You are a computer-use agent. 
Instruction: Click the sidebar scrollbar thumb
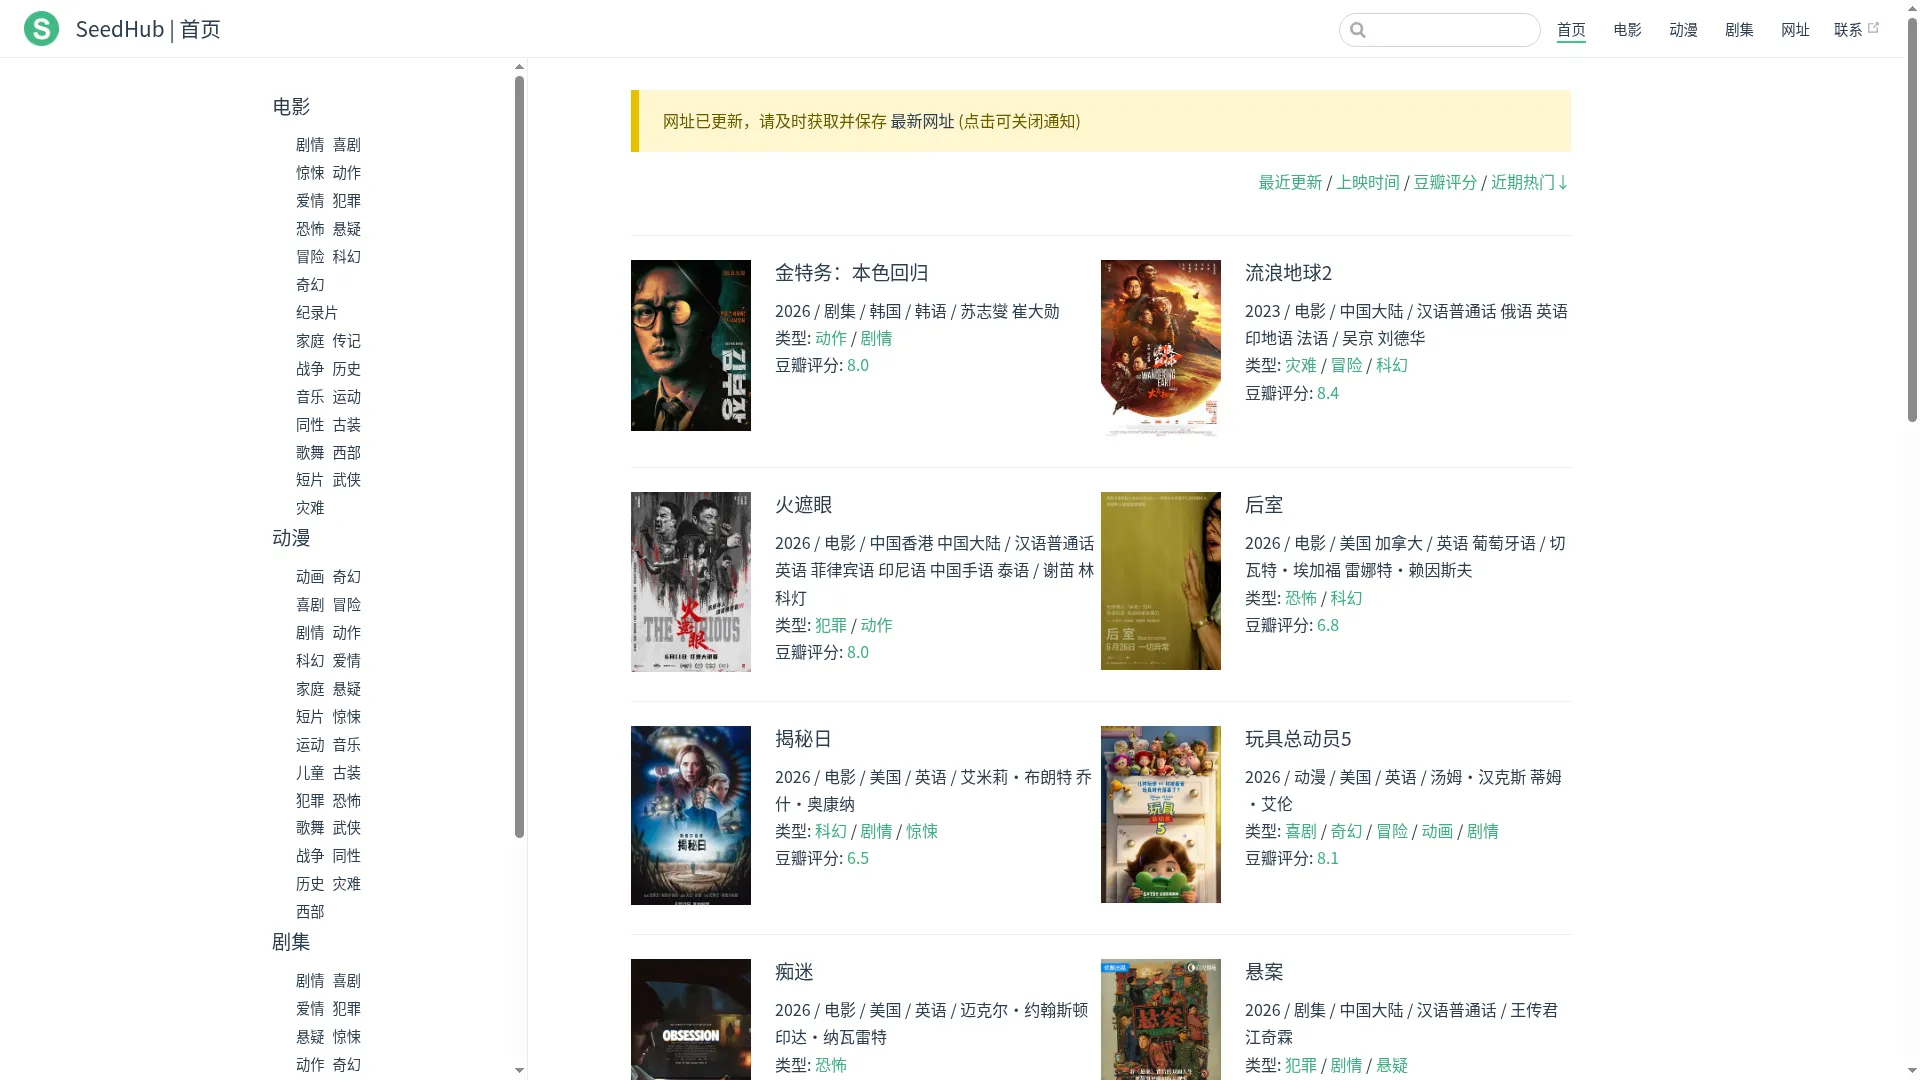pos(519,457)
